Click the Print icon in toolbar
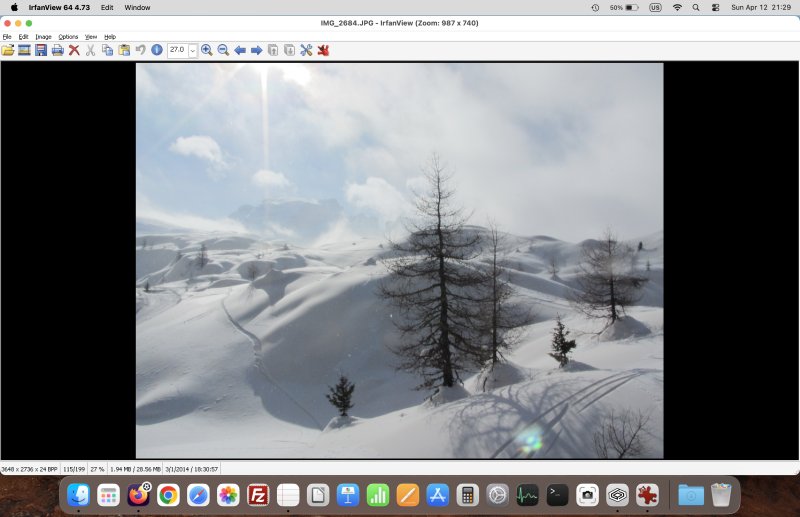 point(57,50)
